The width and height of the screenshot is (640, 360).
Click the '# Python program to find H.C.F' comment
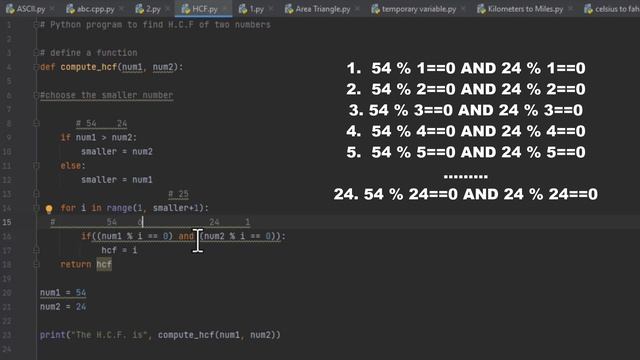pyautogui.click(x=155, y=25)
